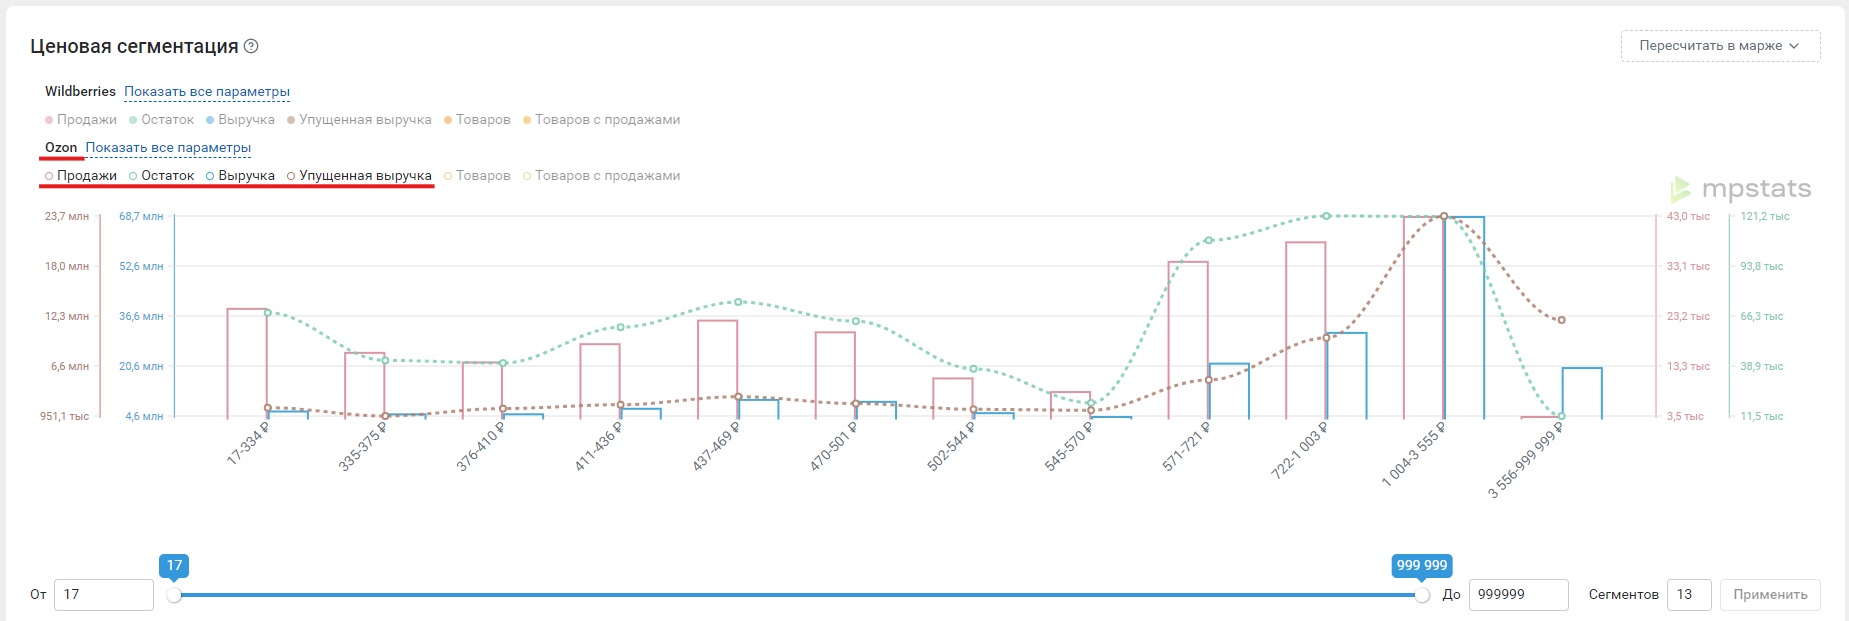
Task: Click the 545-570 ₽ segment label
Action: coord(1069,446)
